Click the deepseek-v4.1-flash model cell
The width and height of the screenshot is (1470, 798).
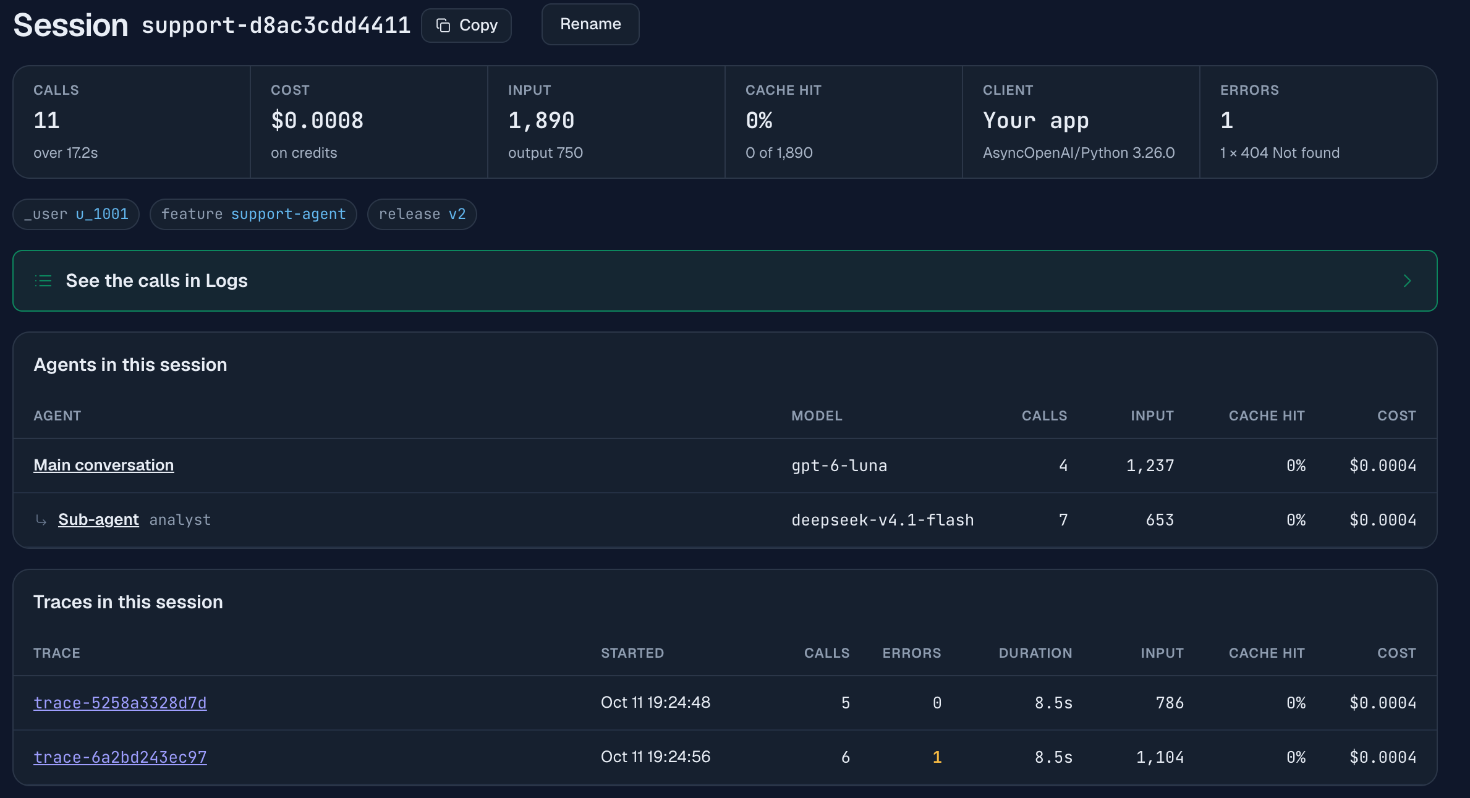point(882,520)
